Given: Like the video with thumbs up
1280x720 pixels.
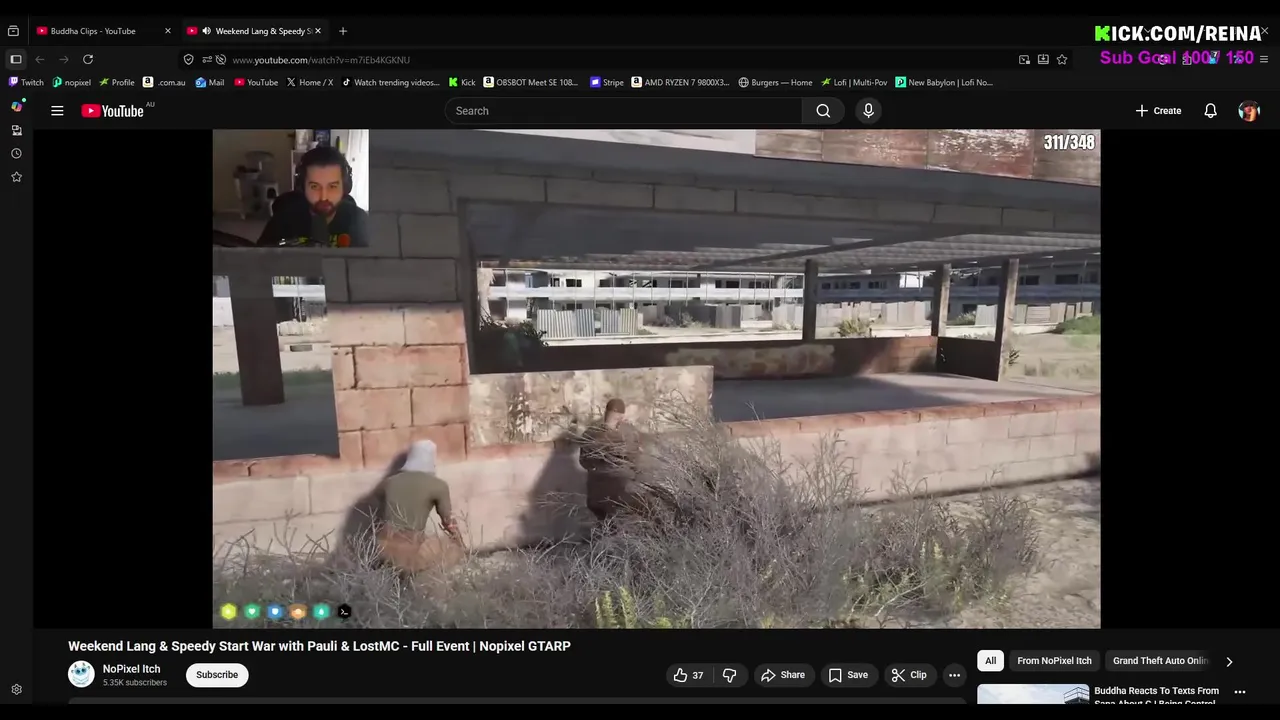Looking at the screenshot, I should pos(688,675).
